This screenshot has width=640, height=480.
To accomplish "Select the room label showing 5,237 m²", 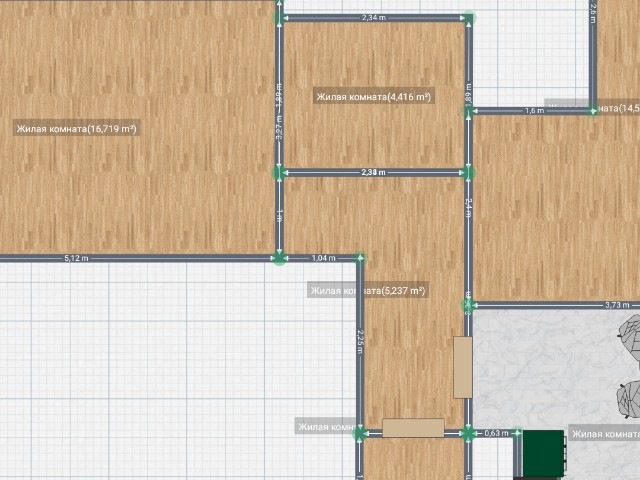I will [368, 291].
